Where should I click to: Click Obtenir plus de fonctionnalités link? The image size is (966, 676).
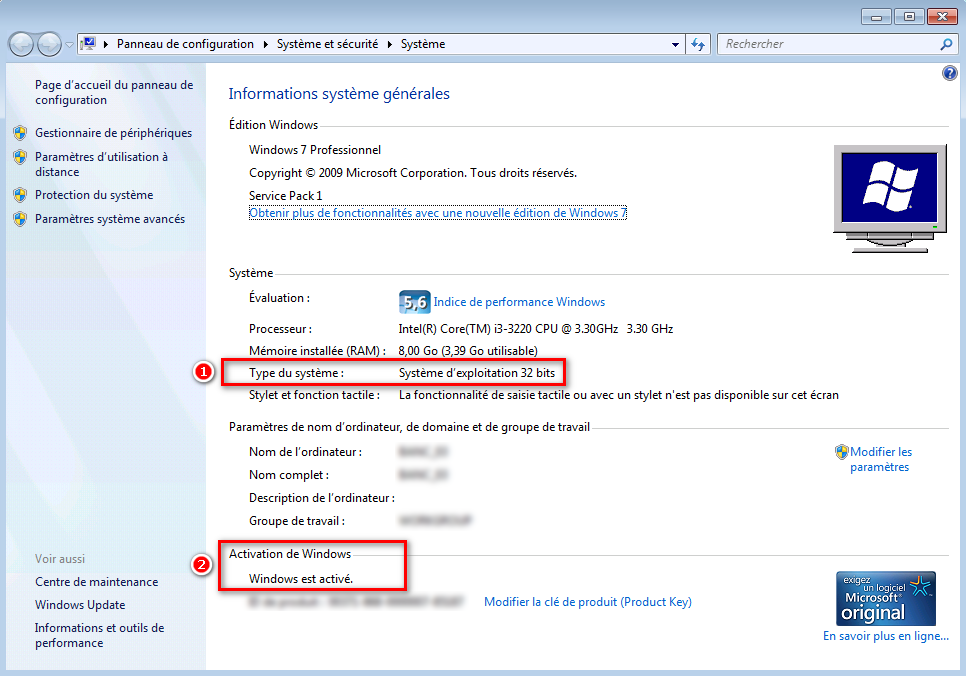coord(437,213)
